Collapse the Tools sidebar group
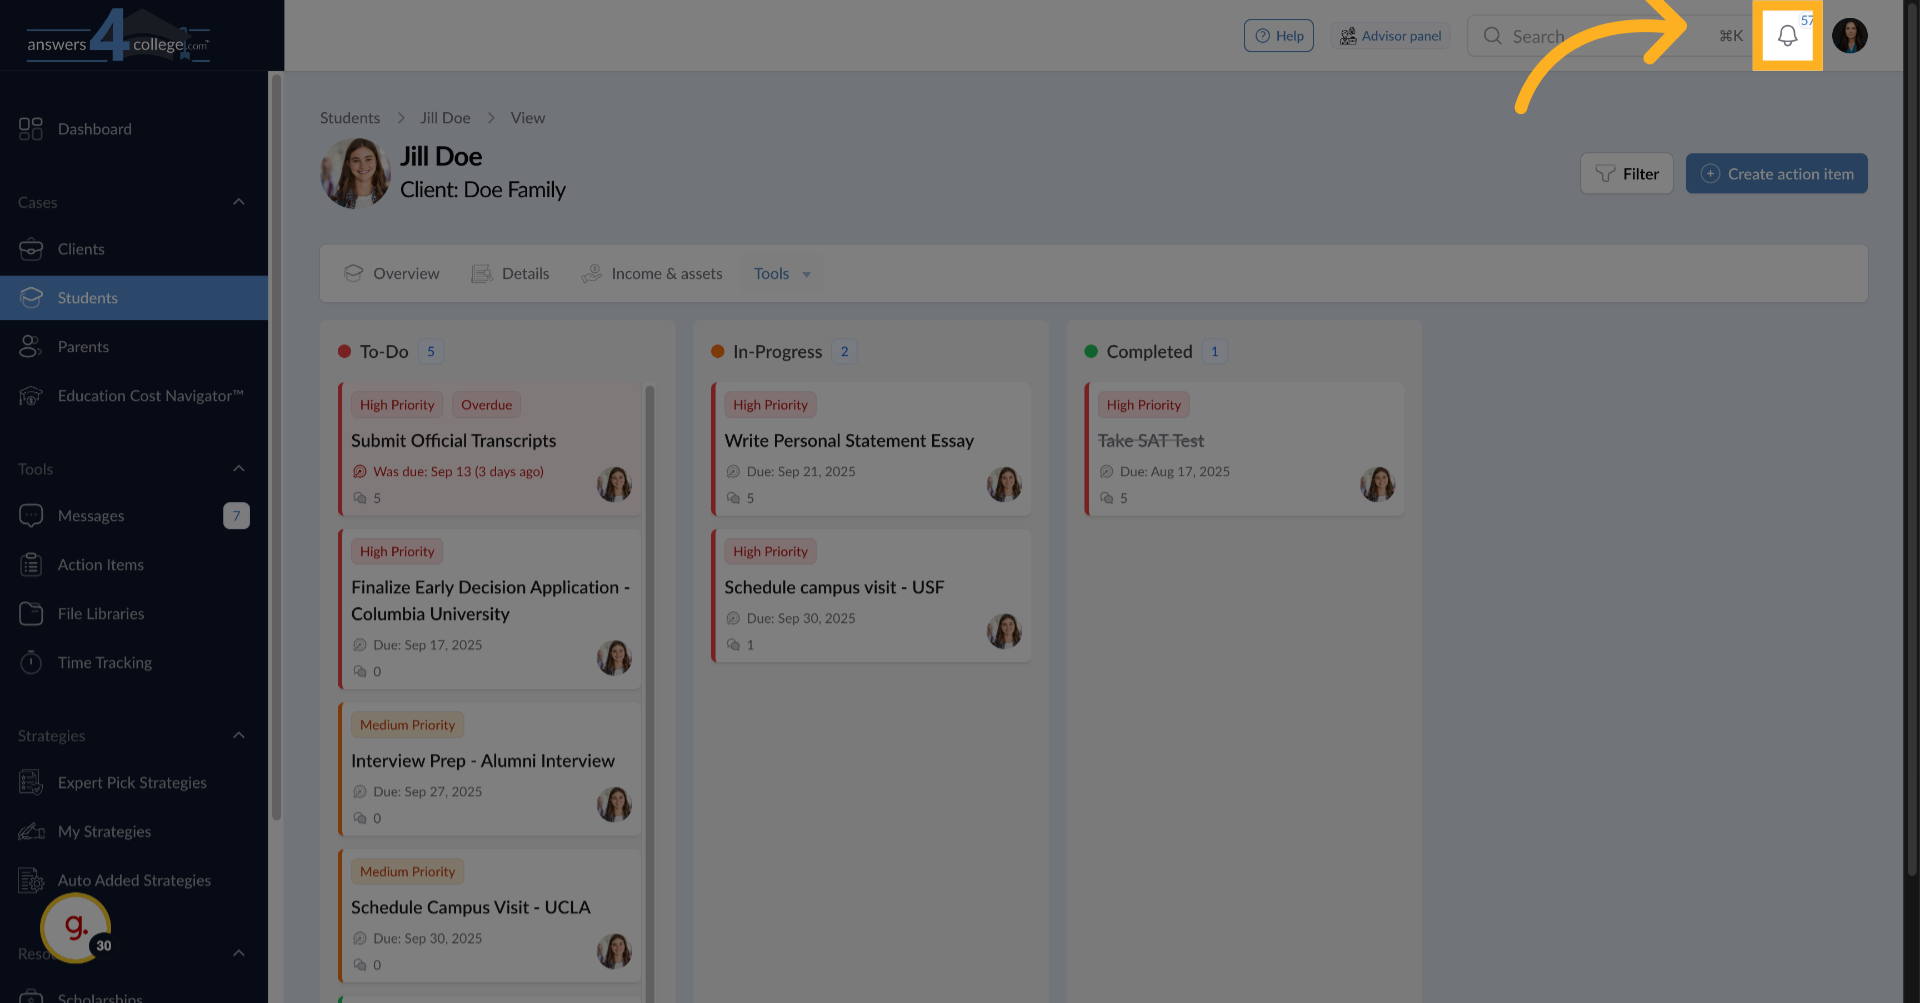 tap(239, 467)
